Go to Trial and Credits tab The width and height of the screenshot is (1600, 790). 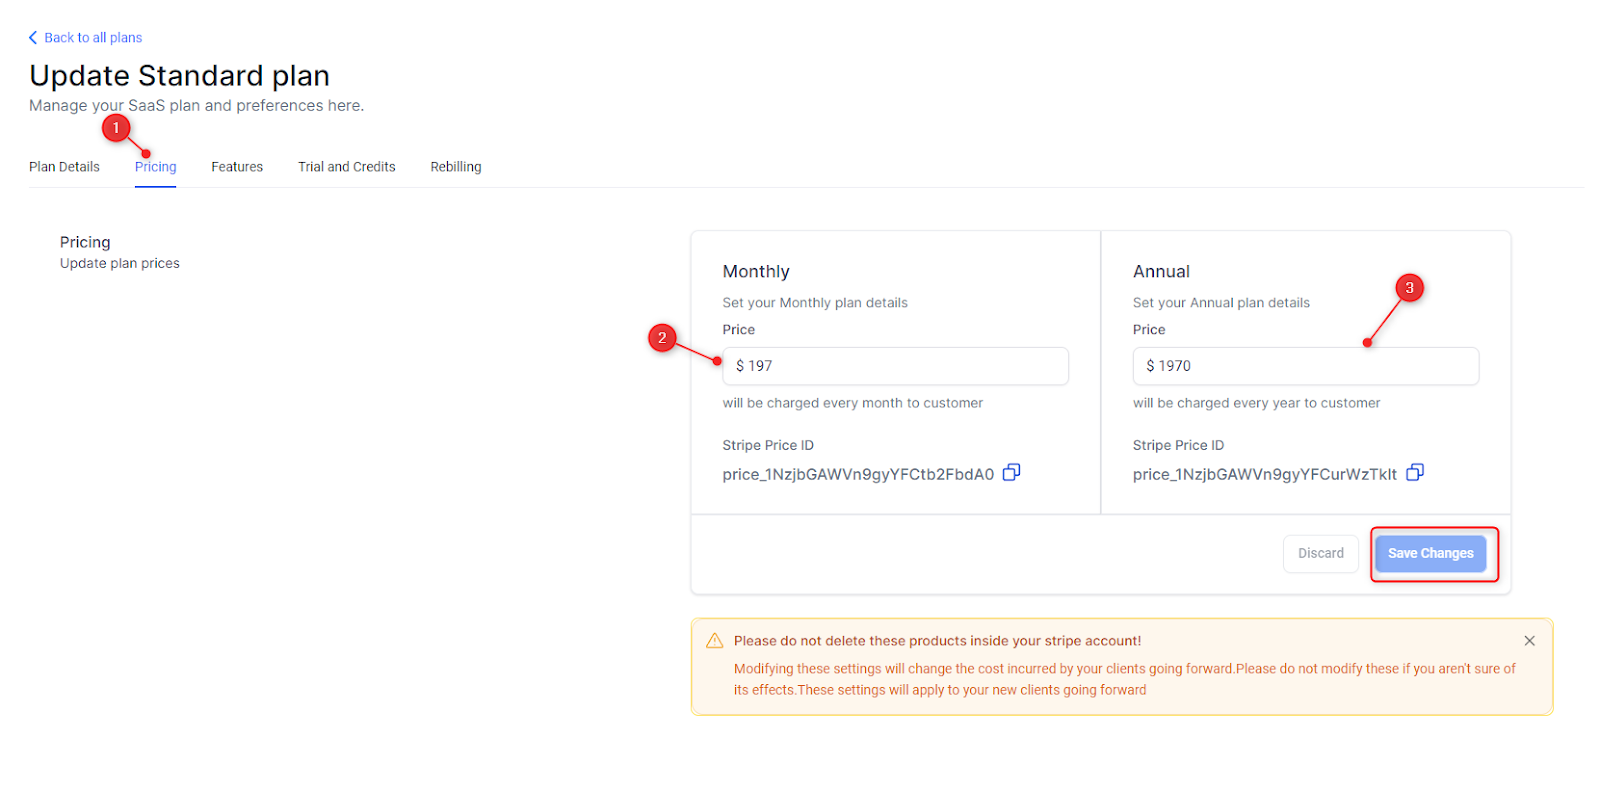[347, 167]
